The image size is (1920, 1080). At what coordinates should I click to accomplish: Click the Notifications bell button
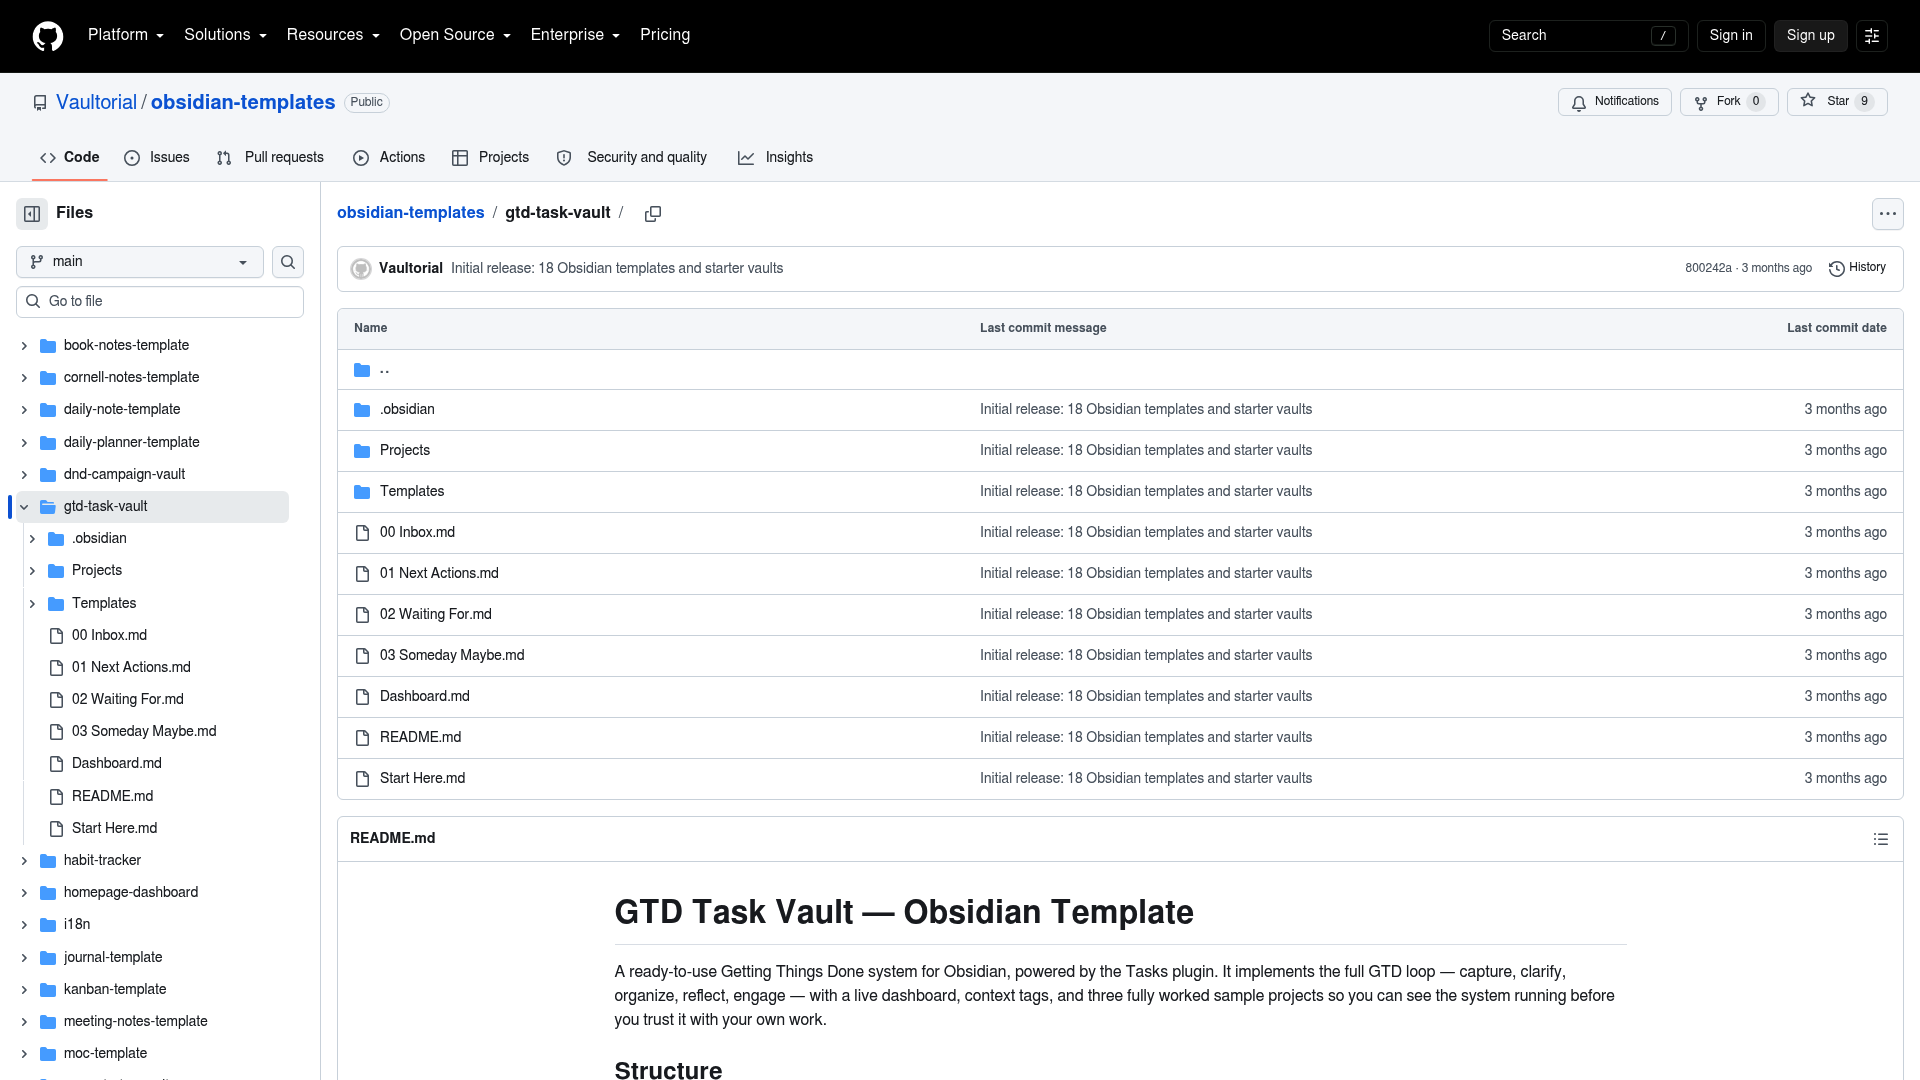(x=1614, y=102)
